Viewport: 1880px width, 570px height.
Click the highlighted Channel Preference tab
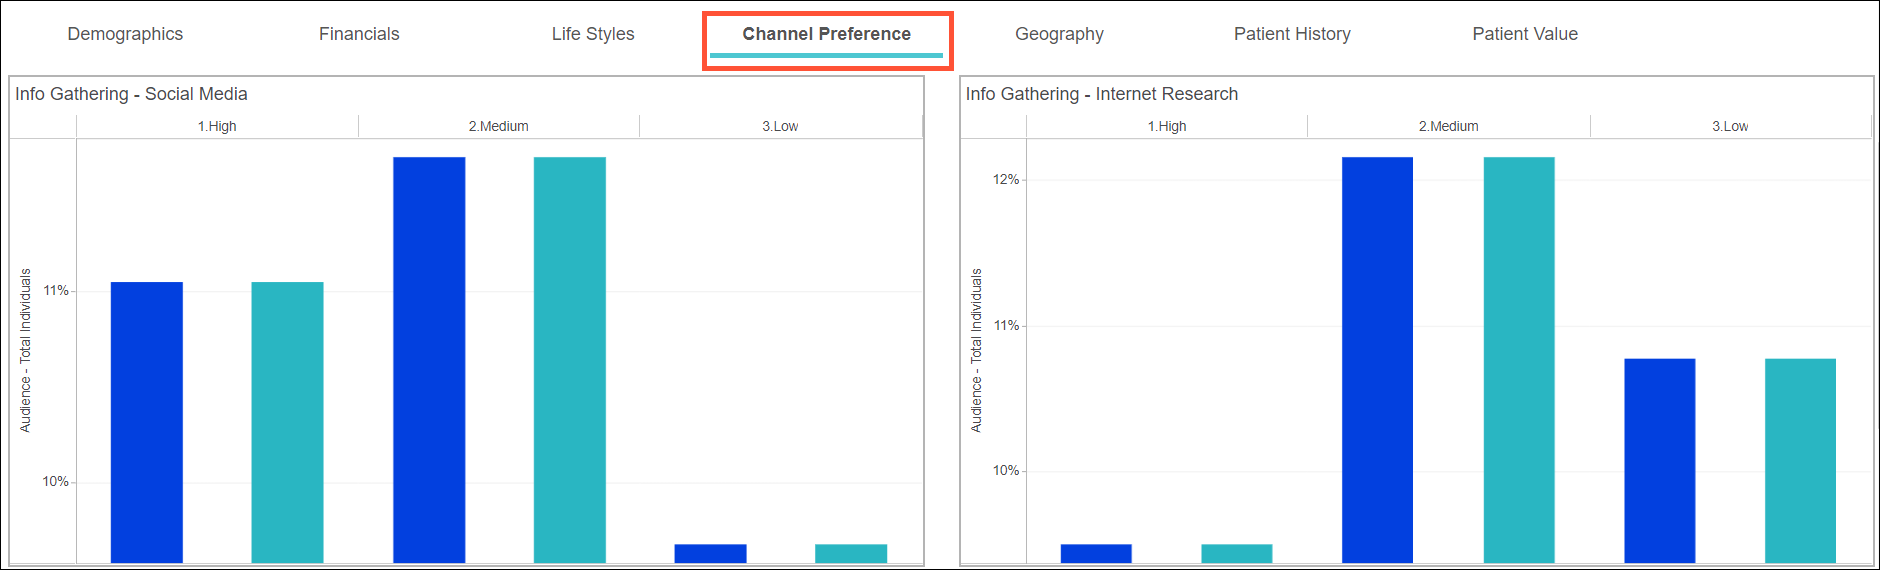click(x=826, y=34)
